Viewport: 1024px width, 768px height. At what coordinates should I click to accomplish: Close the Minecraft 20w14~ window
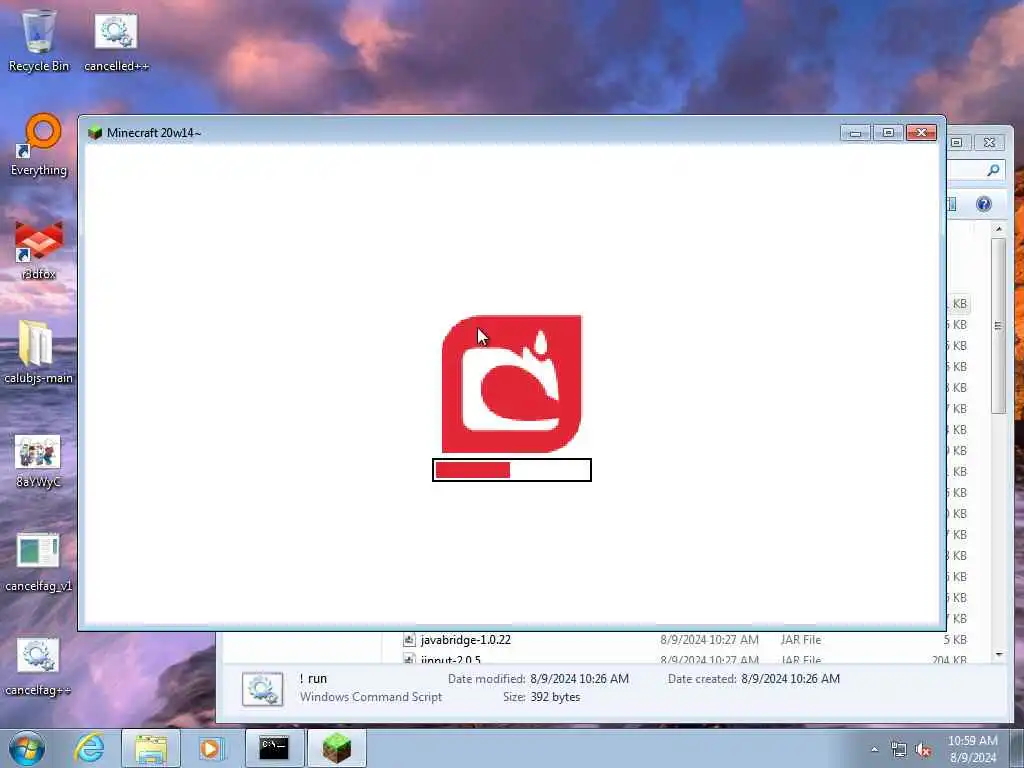click(x=921, y=133)
